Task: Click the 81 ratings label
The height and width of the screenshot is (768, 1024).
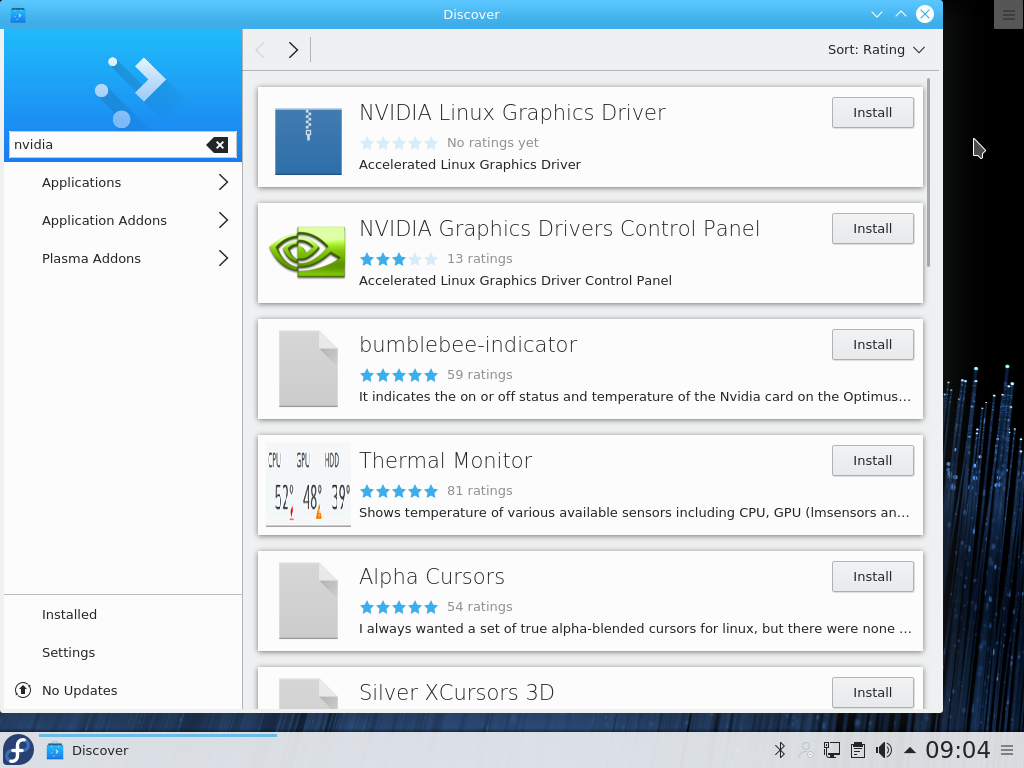Action: (x=479, y=491)
